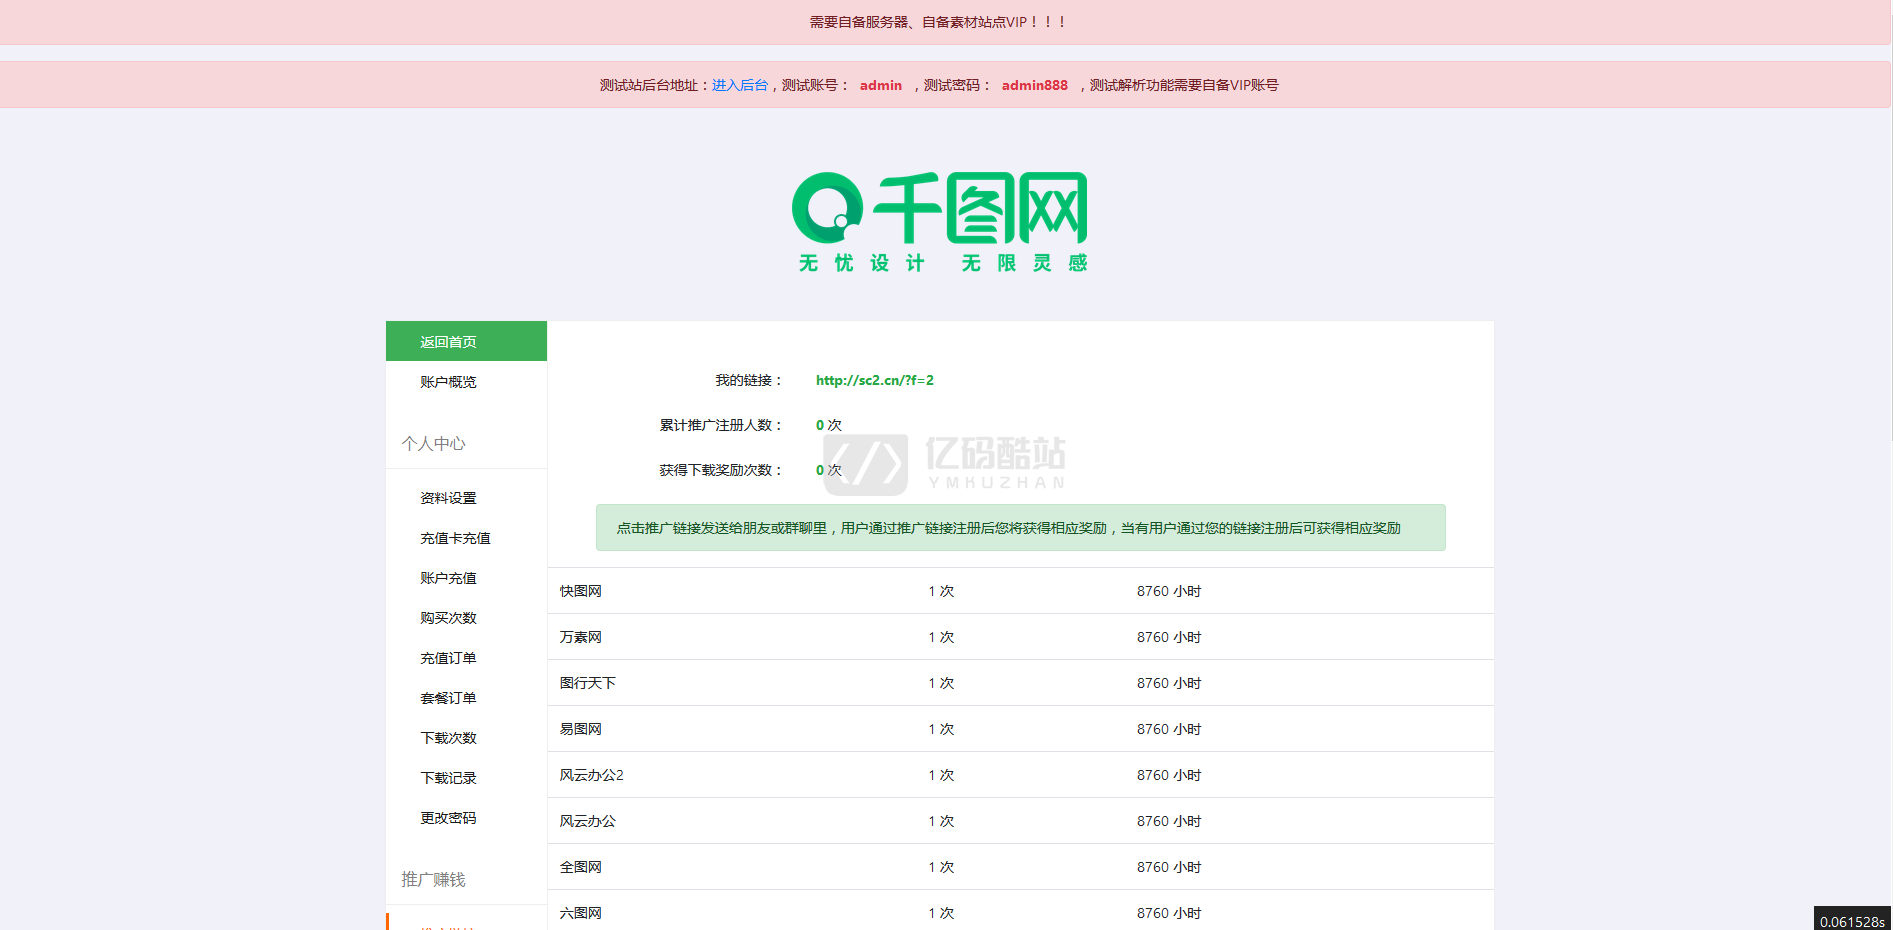Click the top VIP requirement notice banner
The width and height of the screenshot is (1893, 930).
(945, 22)
